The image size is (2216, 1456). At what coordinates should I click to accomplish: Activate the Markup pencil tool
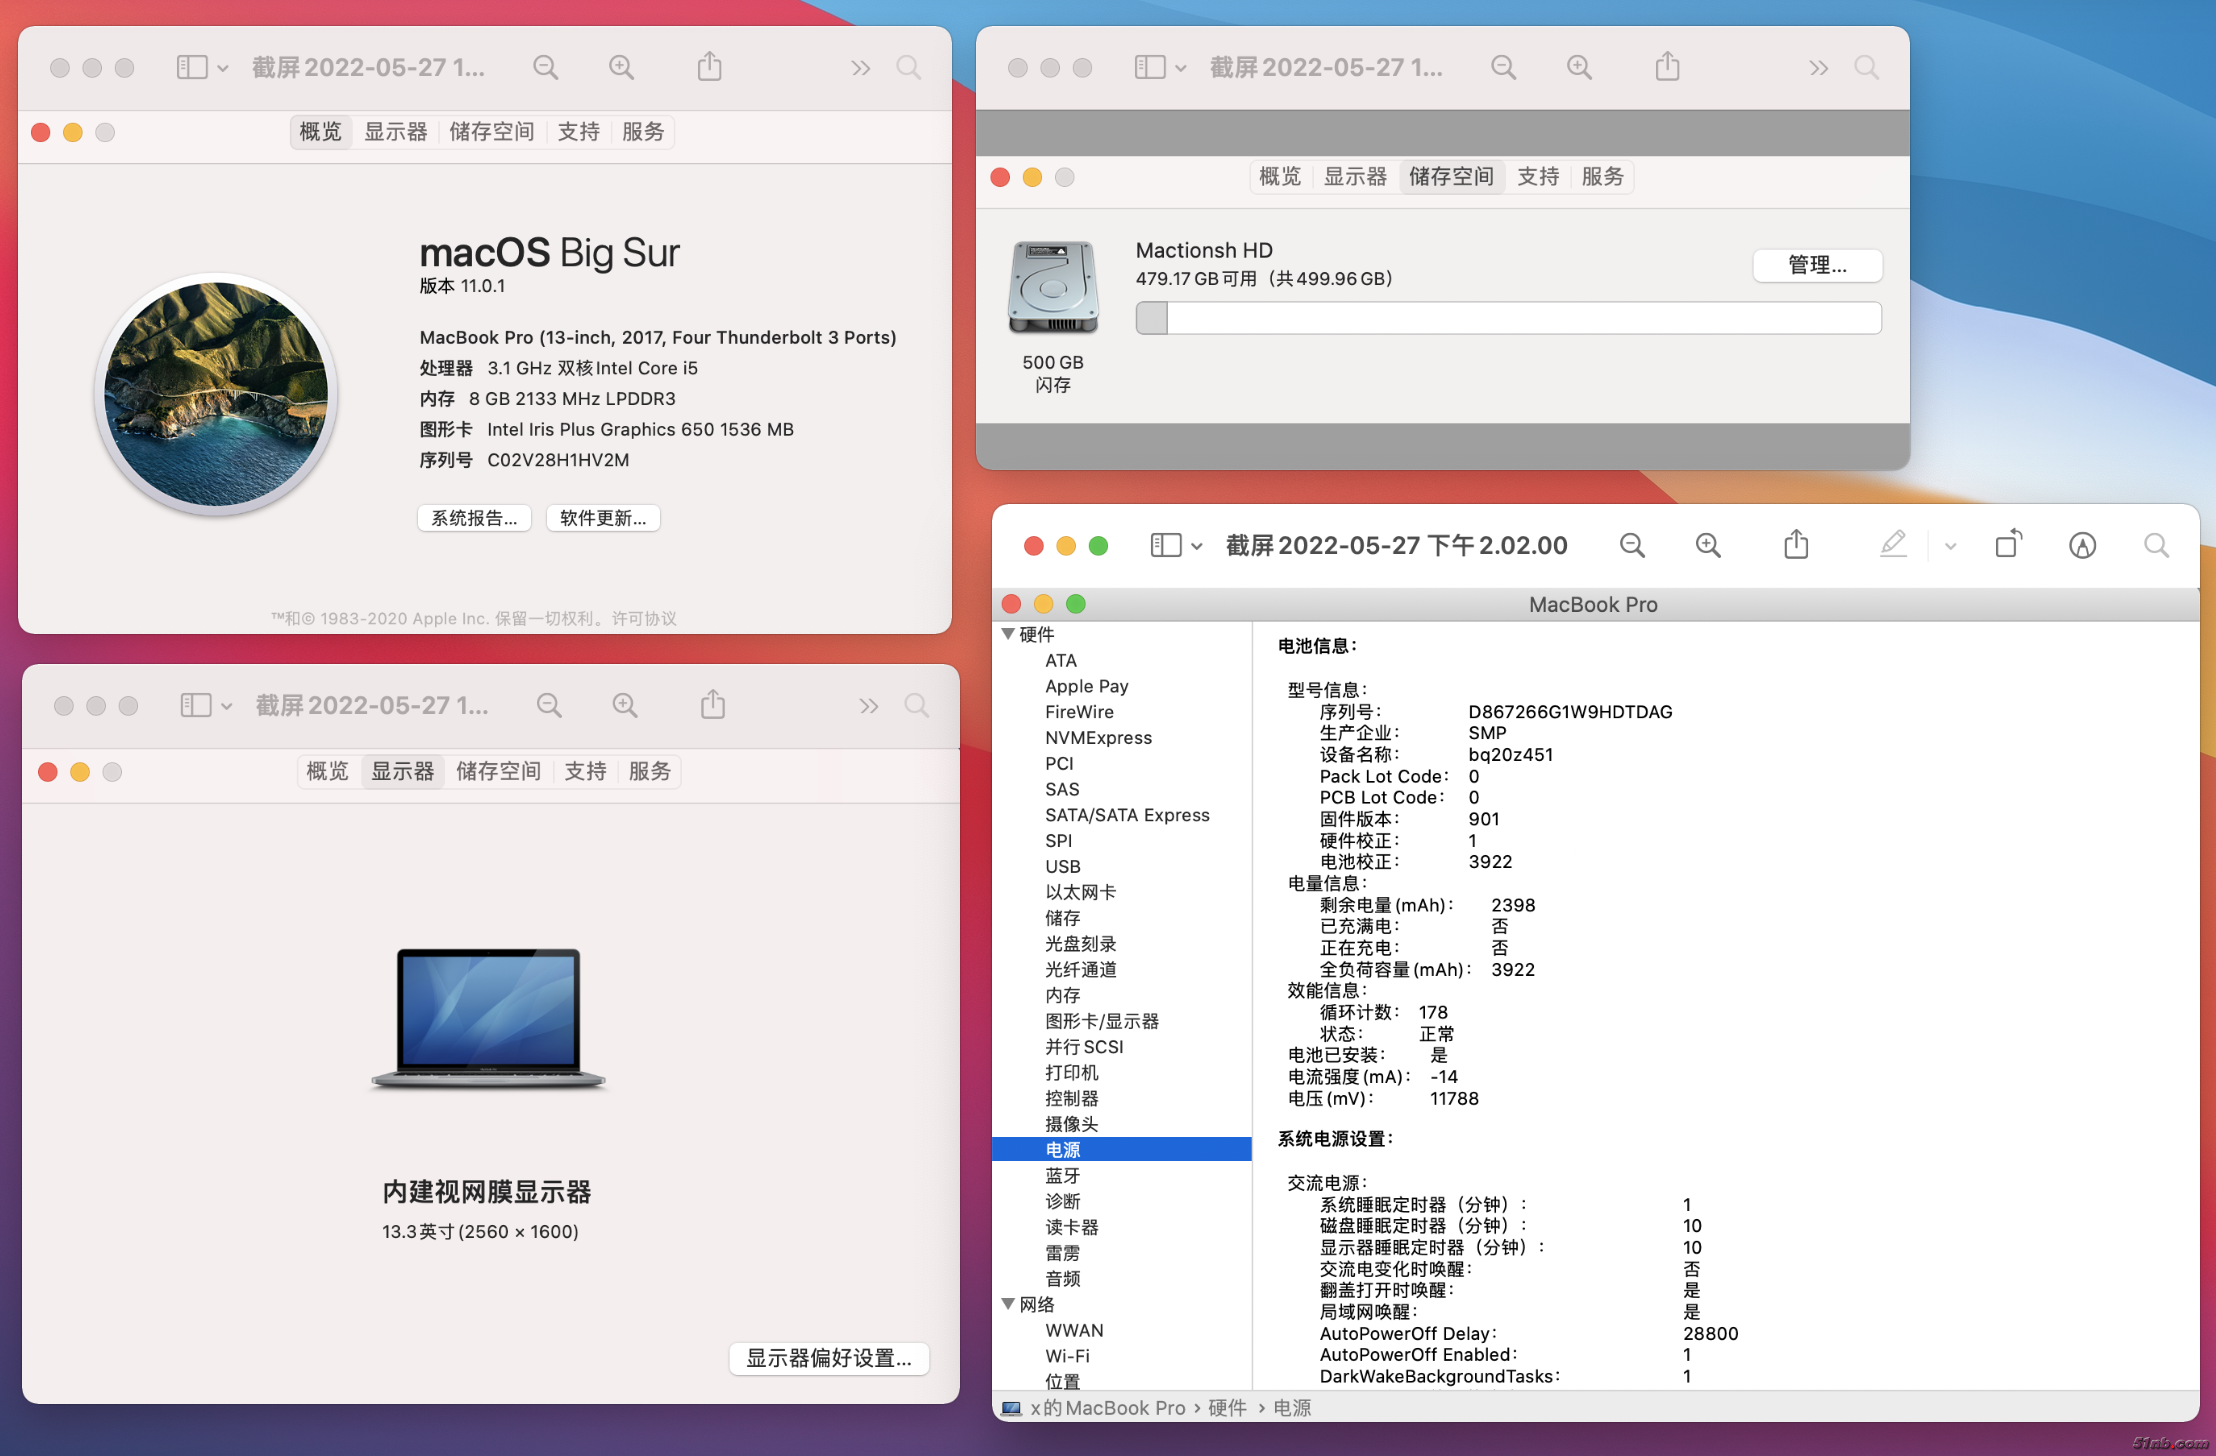(1892, 545)
